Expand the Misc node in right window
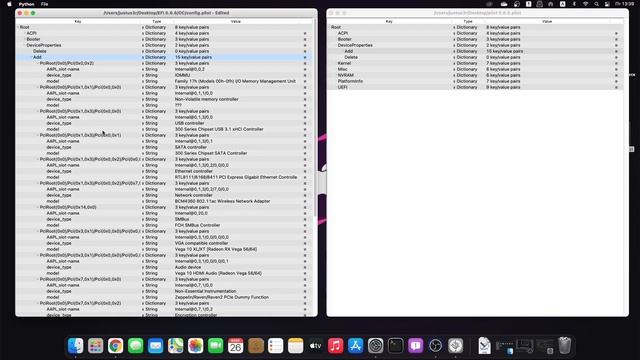The height and width of the screenshot is (360, 640). [336, 69]
